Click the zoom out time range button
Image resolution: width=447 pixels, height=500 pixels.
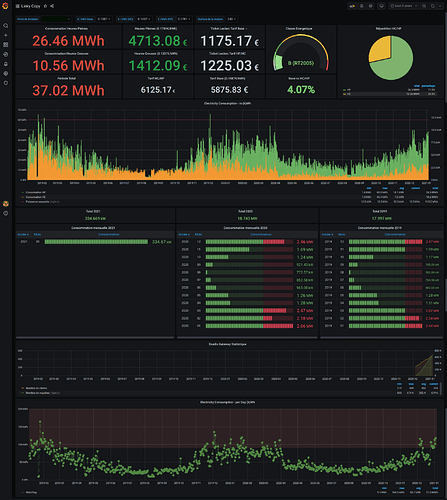(x=424, y=6)
